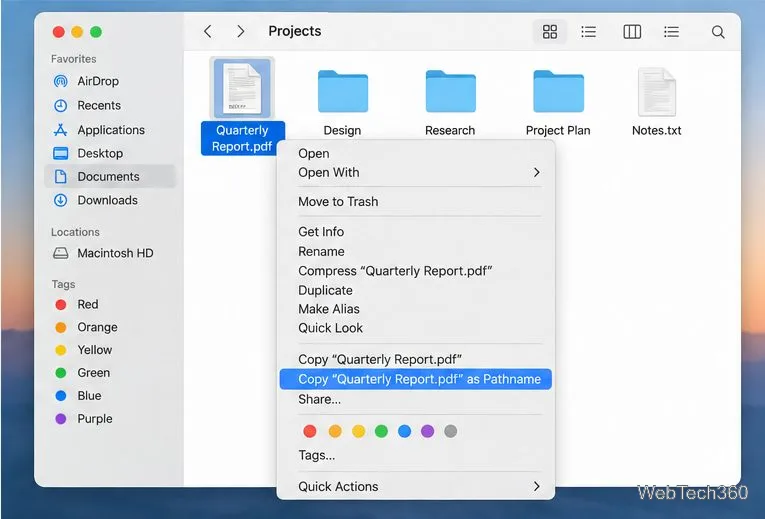The image size is (765, 519).
Task: Apply yellow tag from context menu
Action: tap(359, 431)
